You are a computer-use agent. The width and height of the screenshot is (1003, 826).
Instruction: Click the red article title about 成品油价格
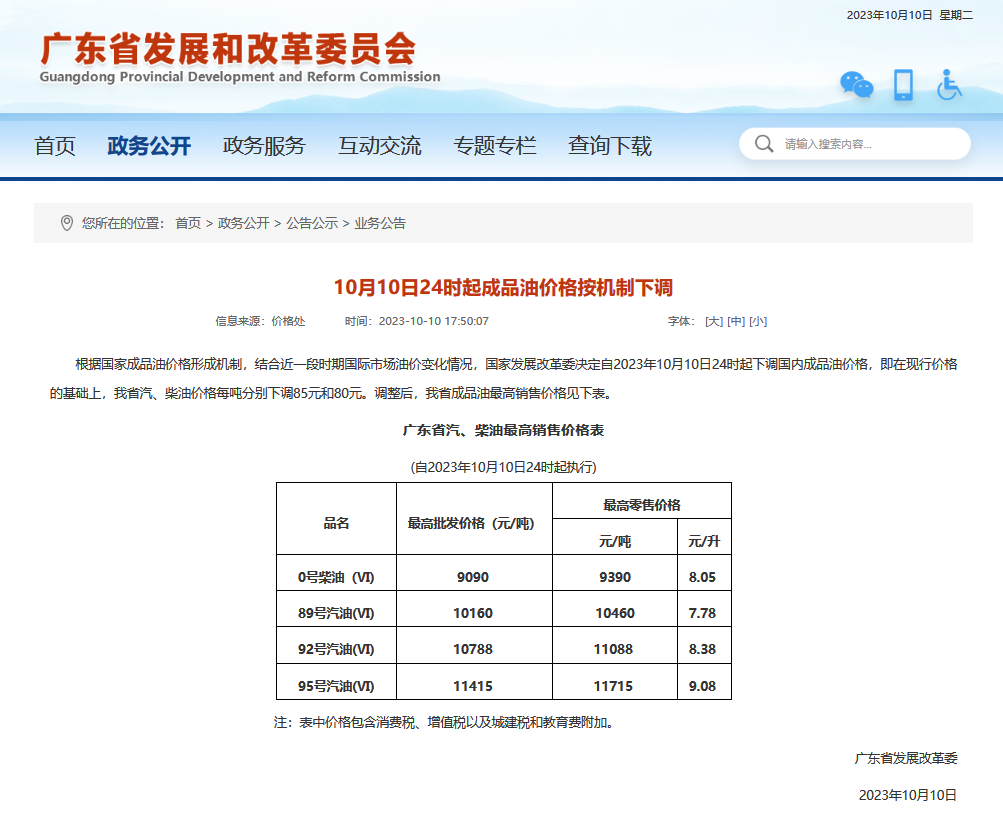click(503, 288)
